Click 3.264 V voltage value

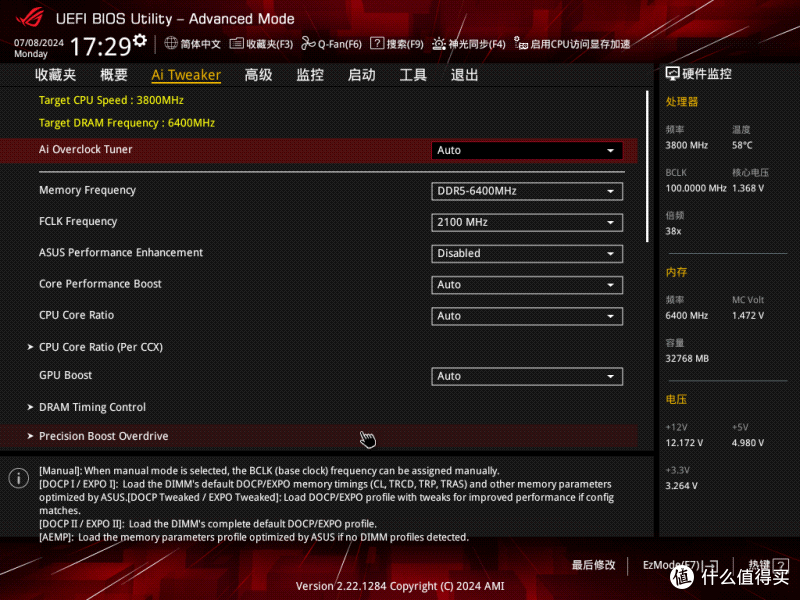682,486
